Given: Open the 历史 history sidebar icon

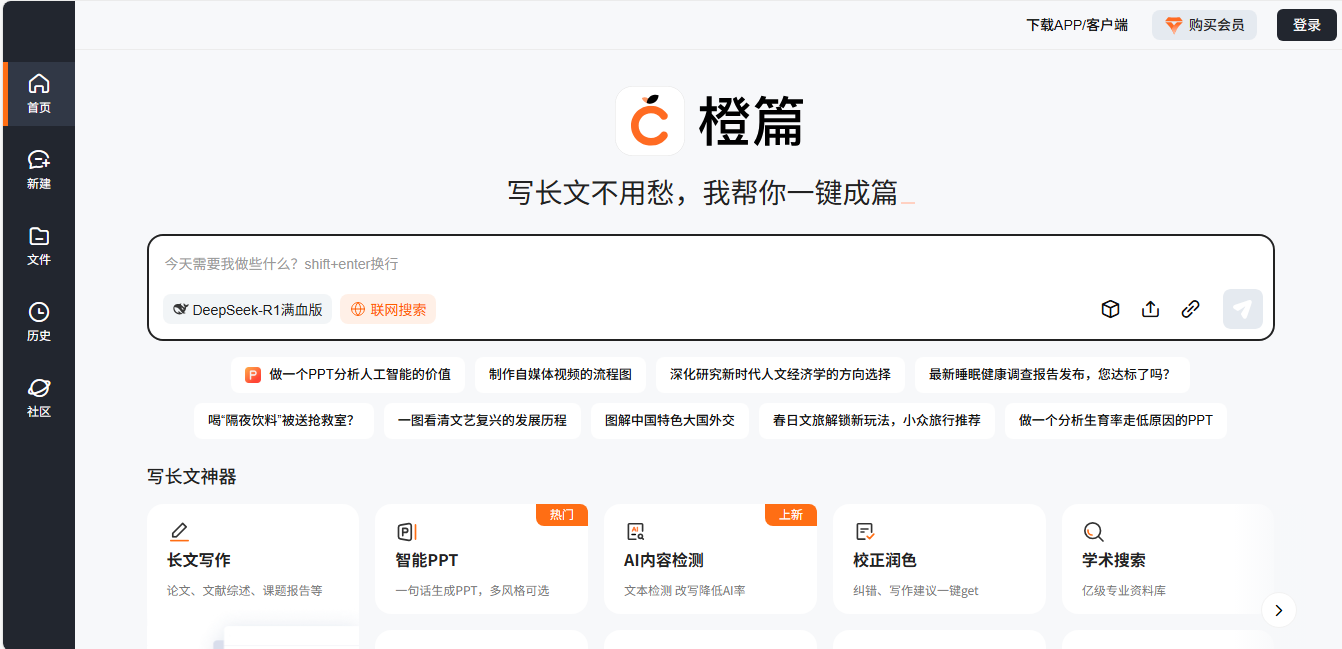Looking at the screenshot, I should [39, 312].
